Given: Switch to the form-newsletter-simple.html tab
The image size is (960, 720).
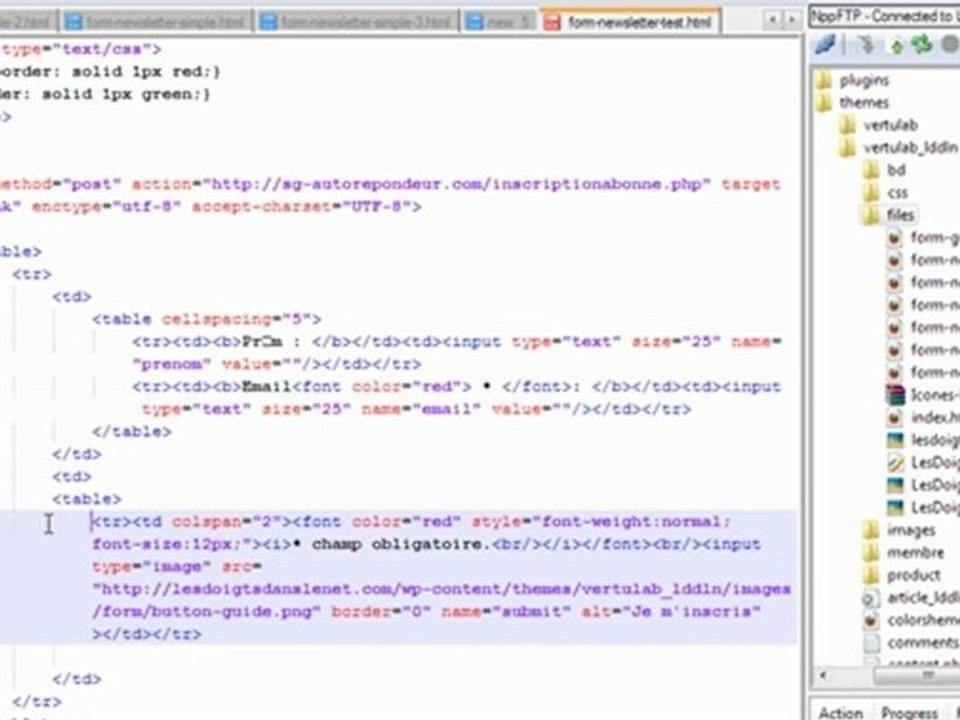Looking at the screenshot, I should click(x=157, y=23).
